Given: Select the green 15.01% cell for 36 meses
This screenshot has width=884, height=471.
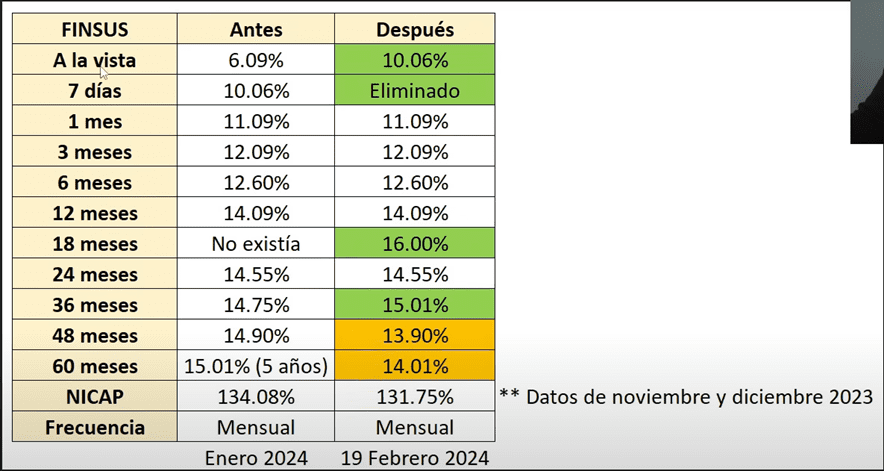Looking at the screenshot, I should coord(415,304).
